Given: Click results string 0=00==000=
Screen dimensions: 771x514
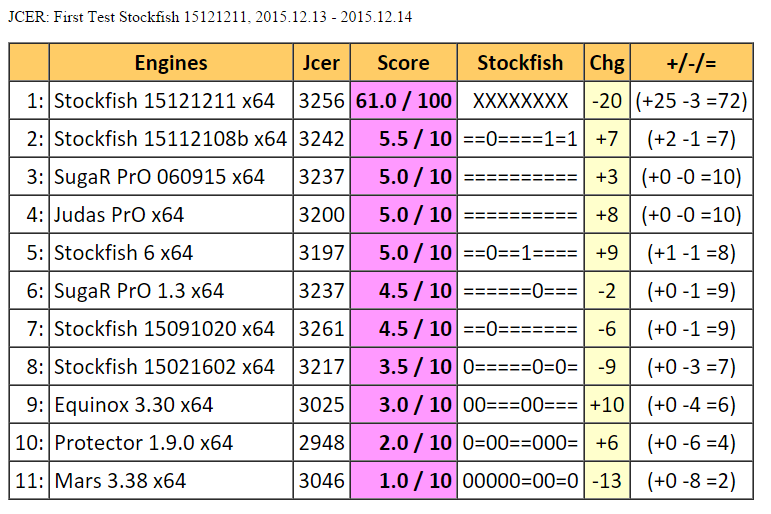Looking at the screenshot, I should coord(520,443).
